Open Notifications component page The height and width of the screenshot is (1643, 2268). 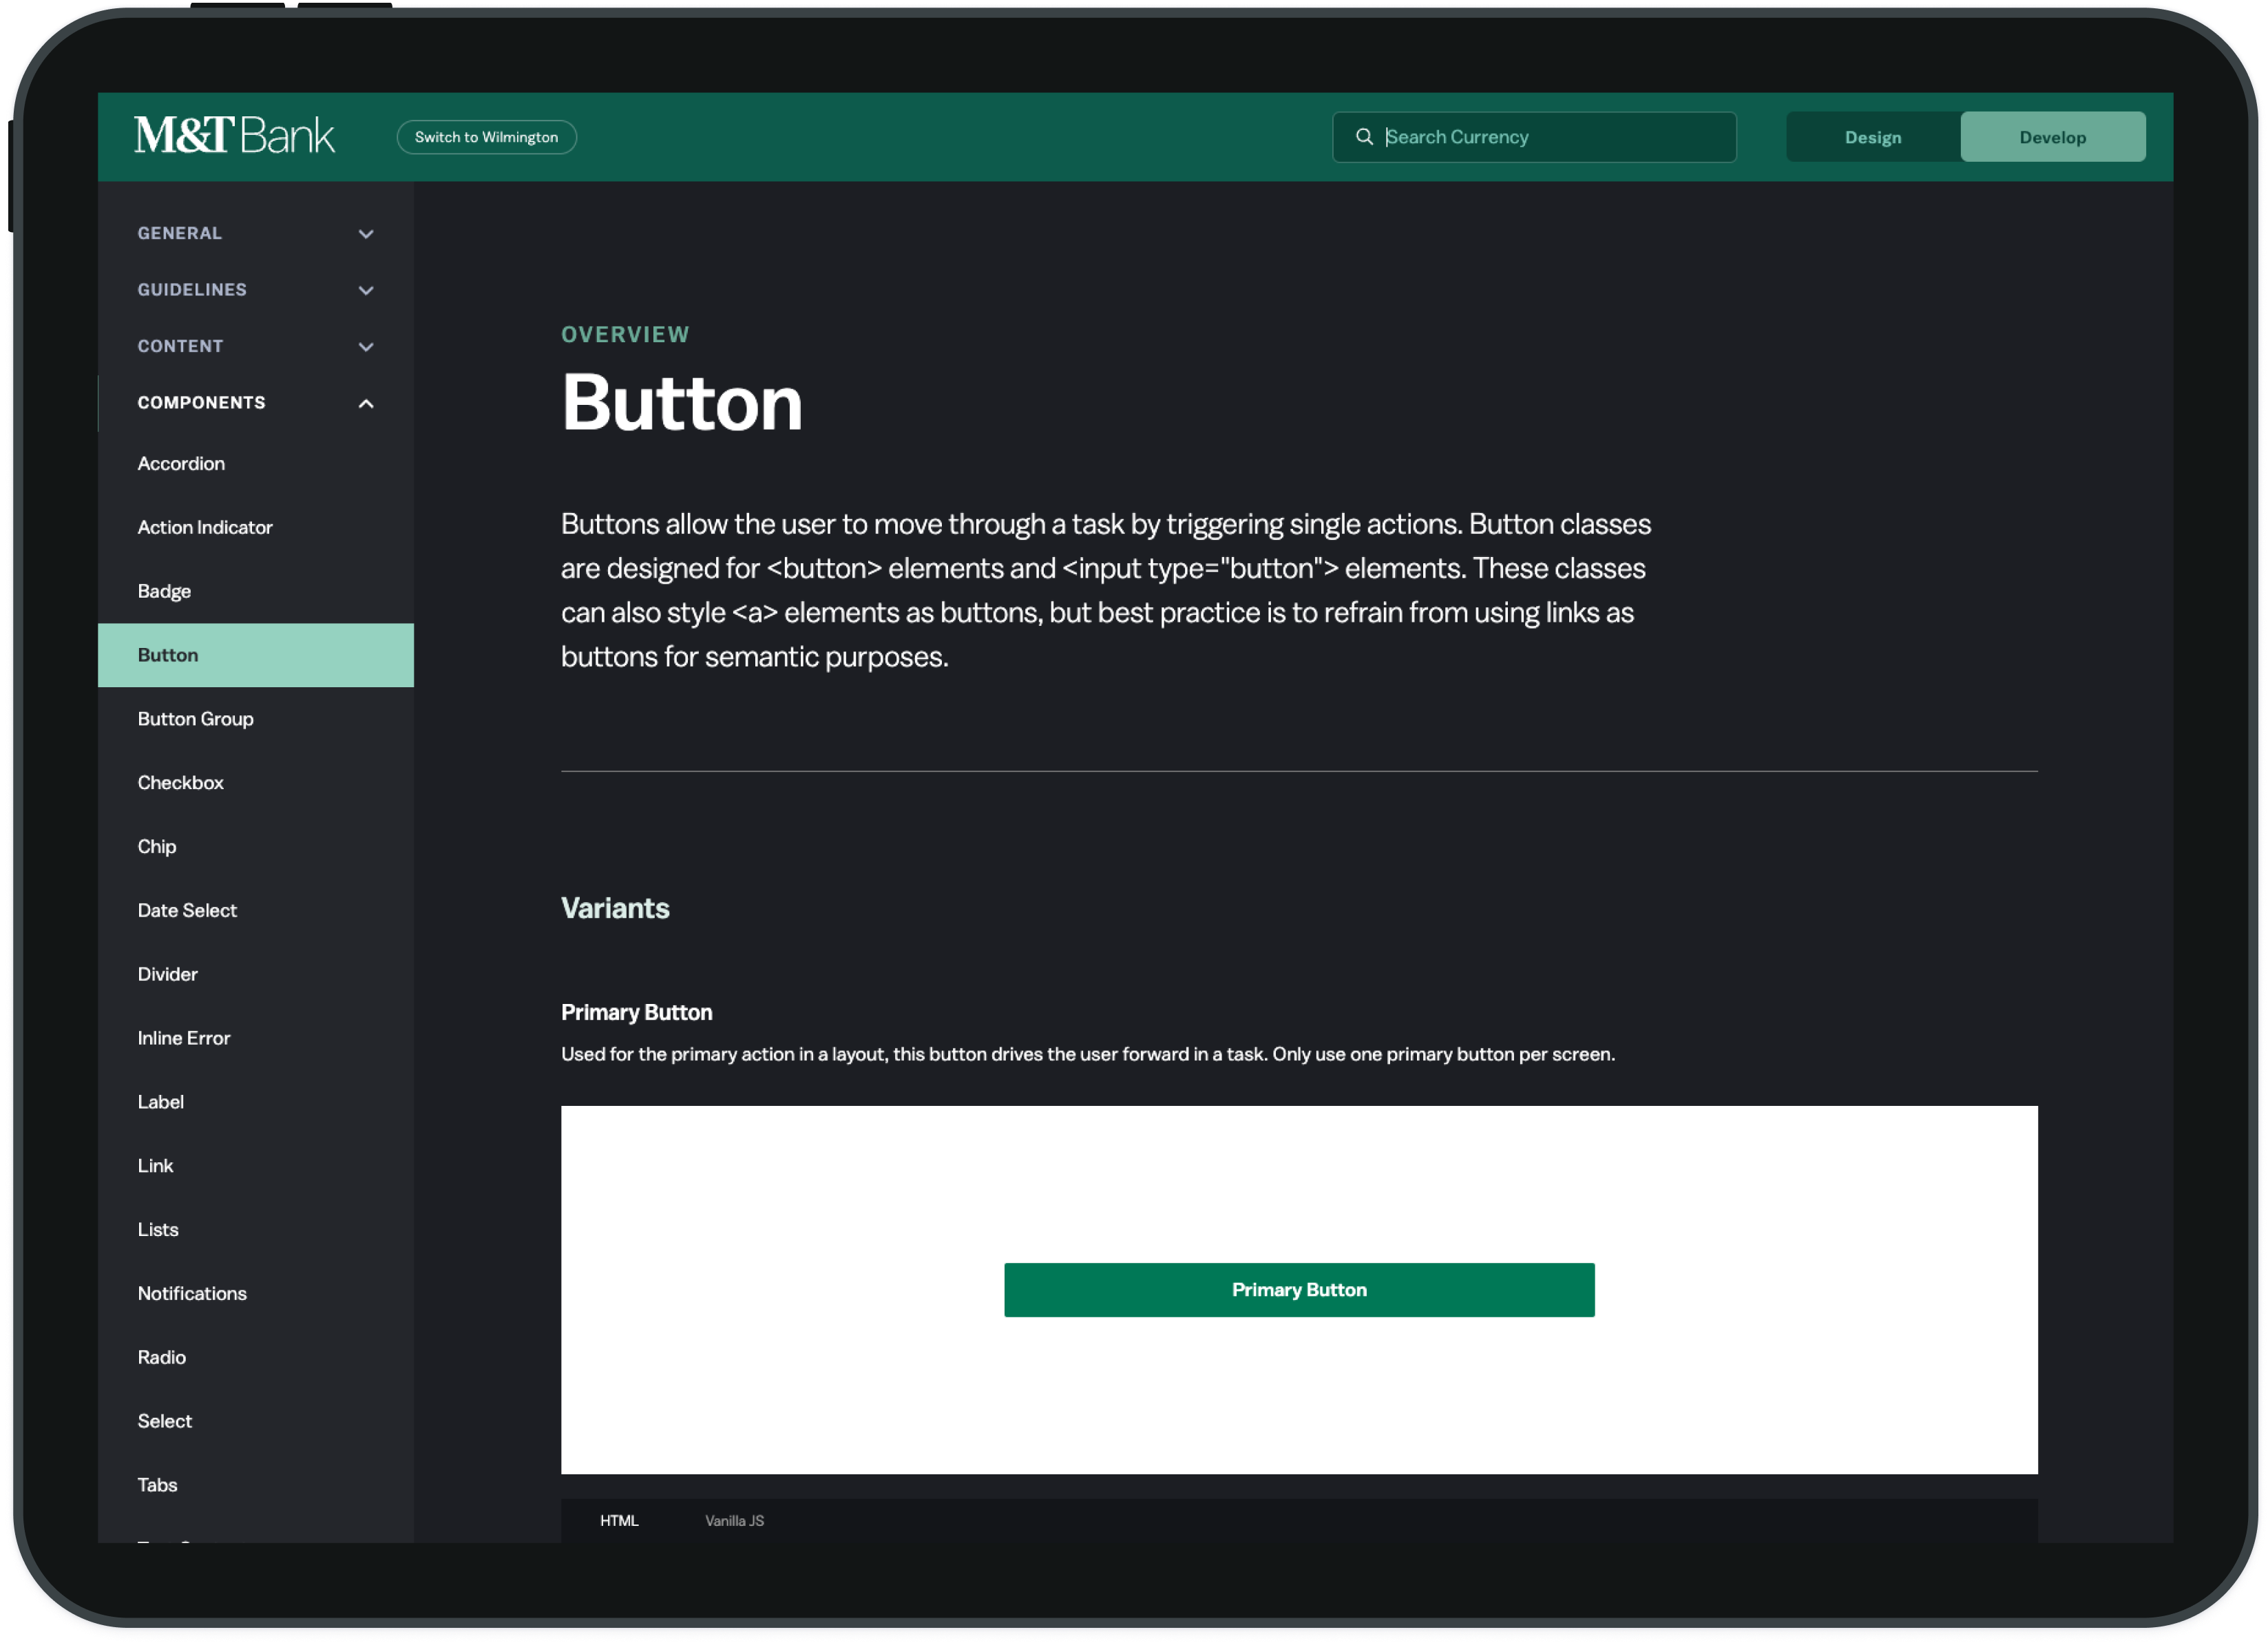[192, 1294]
